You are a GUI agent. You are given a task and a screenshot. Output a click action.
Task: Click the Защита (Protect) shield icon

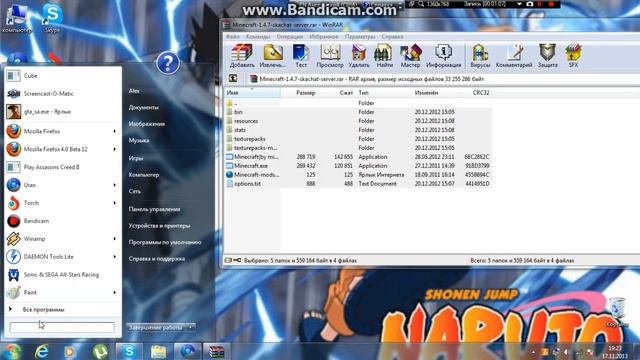click(x=547, y=56)
